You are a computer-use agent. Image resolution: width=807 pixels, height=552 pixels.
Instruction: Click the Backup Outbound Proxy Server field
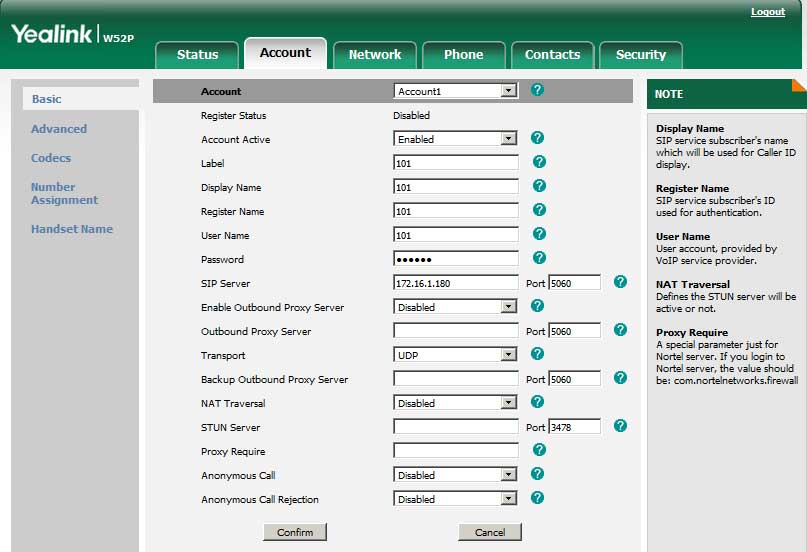pos(456,379)
